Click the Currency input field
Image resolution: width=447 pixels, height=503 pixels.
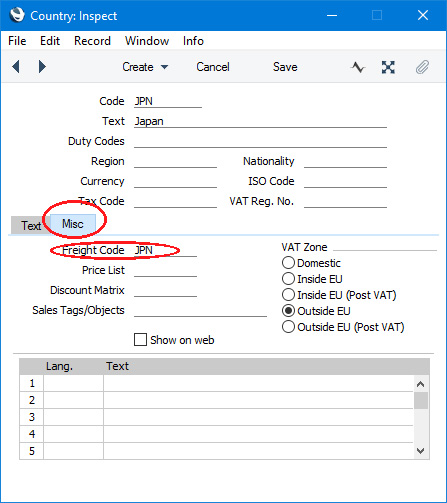click(175, 181)
